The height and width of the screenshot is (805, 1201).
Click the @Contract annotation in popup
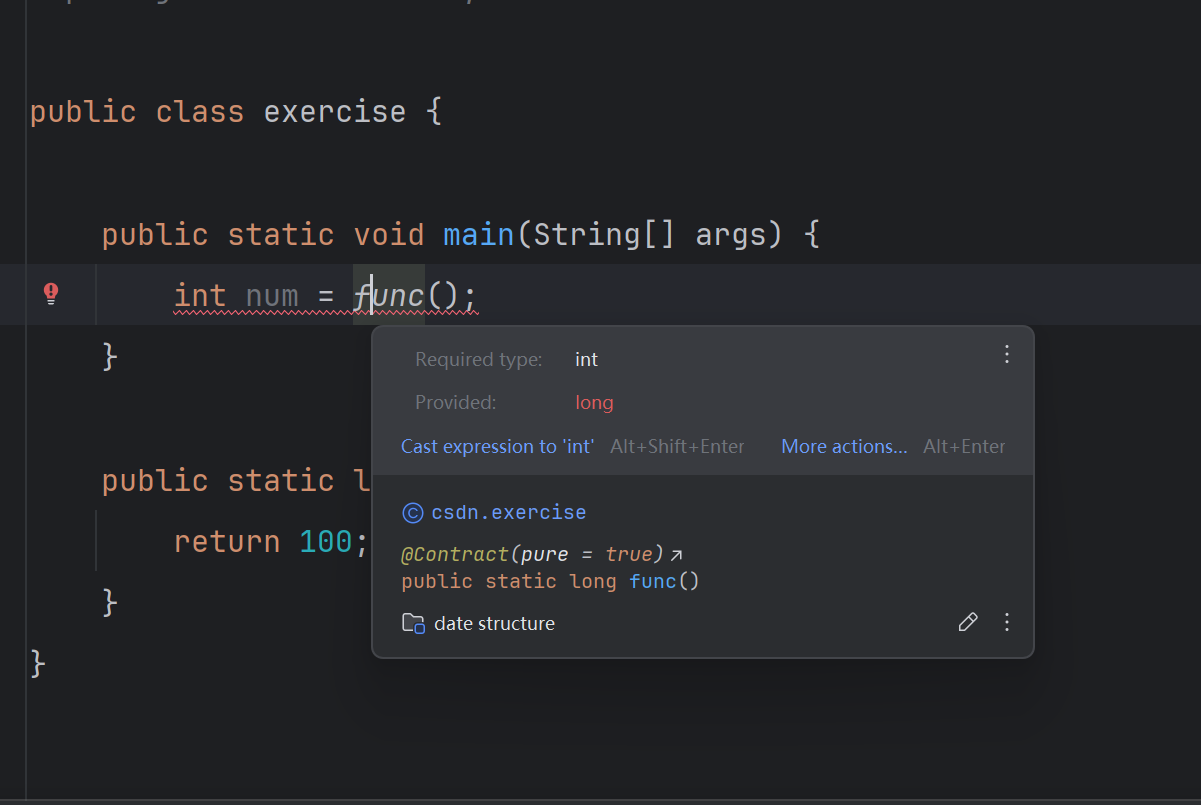pyautogui.click(x=455, y=554)
